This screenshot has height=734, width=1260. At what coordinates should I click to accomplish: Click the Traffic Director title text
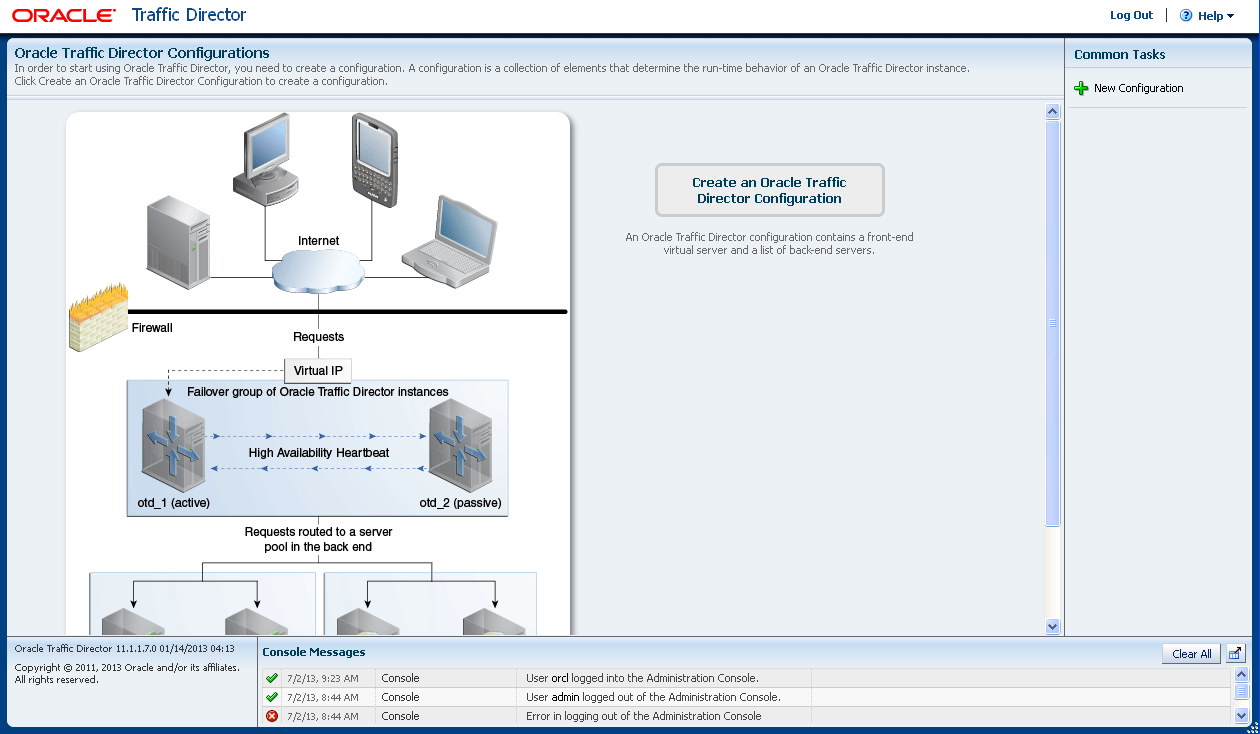coord(189,15)
